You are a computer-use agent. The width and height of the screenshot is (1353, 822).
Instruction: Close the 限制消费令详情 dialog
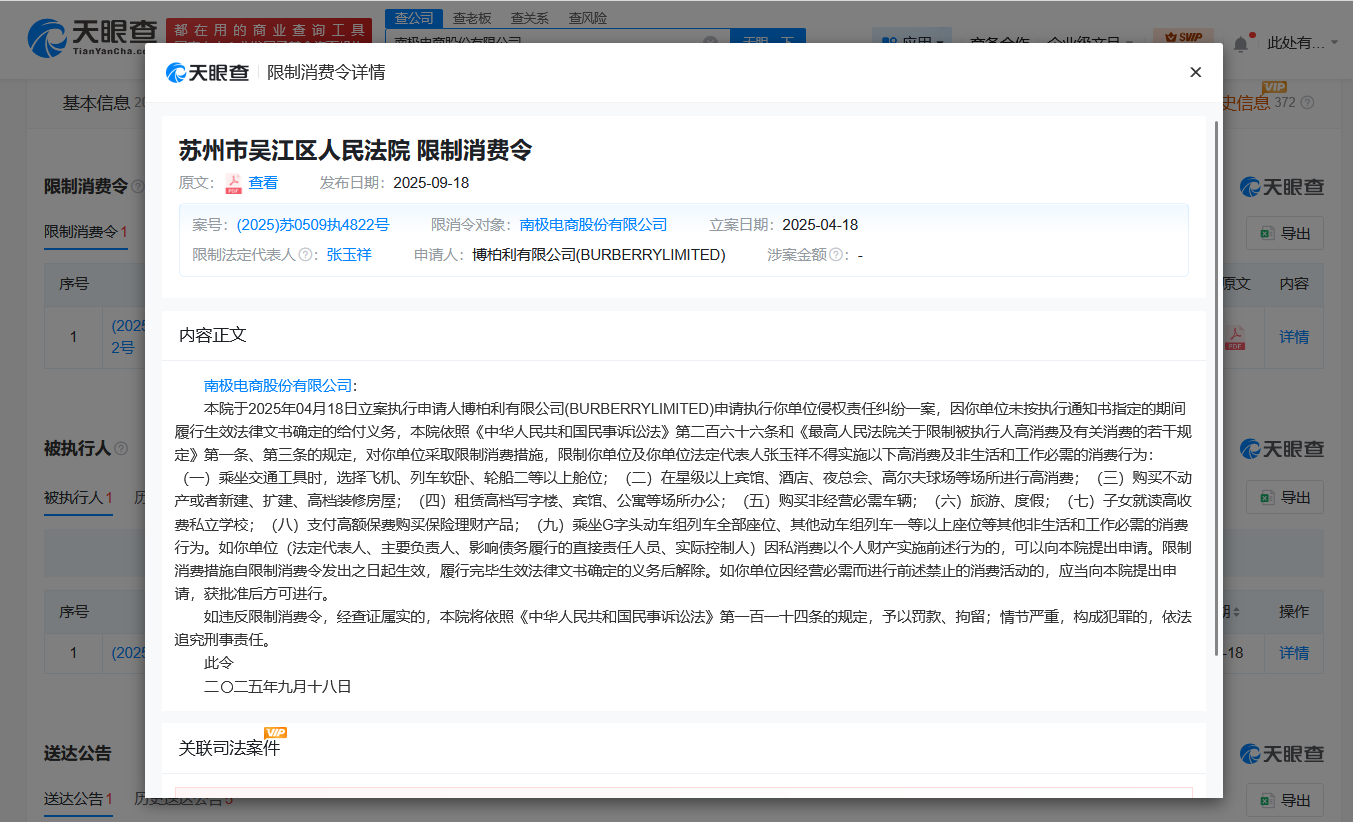tap(1195, 72)
